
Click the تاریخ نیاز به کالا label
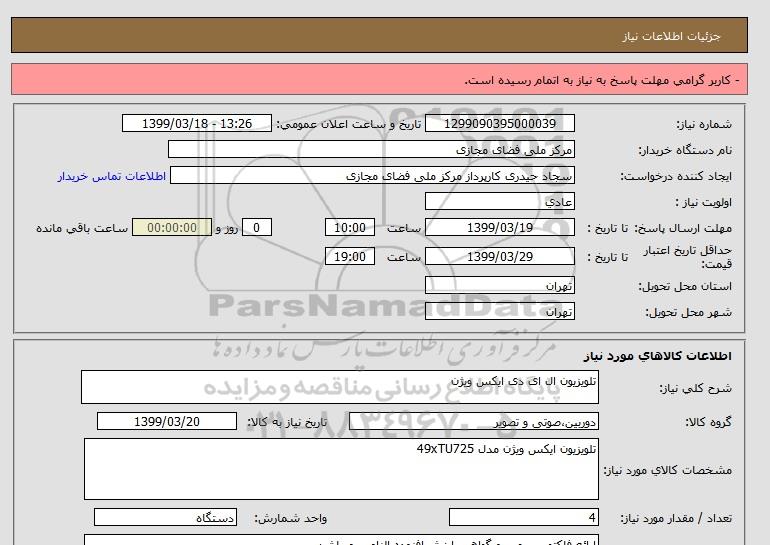click(287, 422)
